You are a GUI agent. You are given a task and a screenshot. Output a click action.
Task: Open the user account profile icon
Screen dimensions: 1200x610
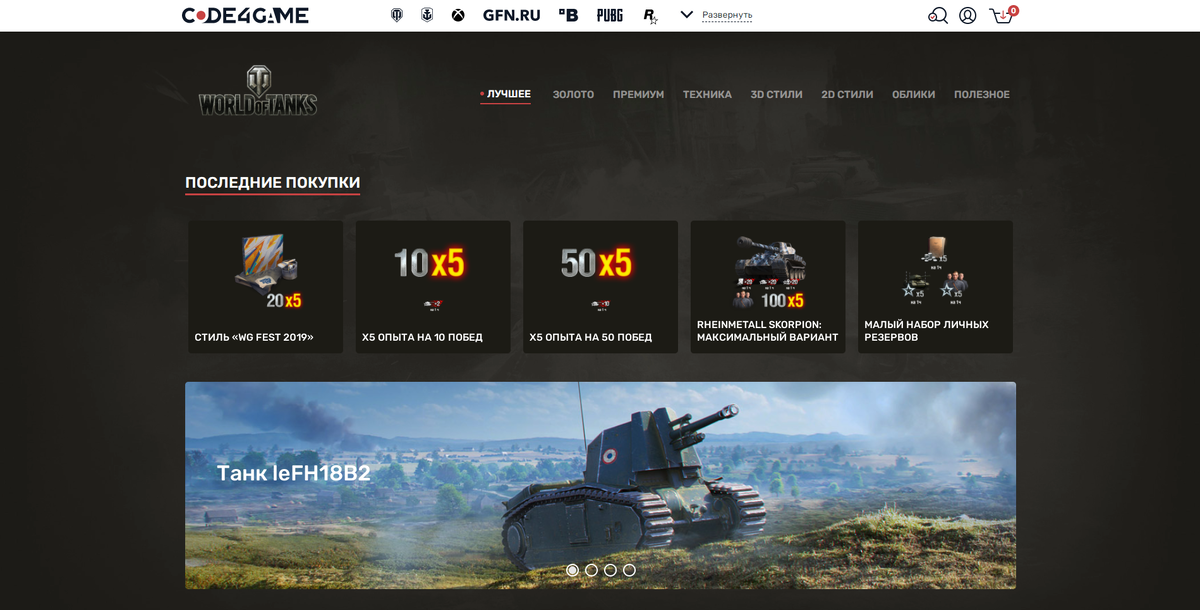coord(968,15)
